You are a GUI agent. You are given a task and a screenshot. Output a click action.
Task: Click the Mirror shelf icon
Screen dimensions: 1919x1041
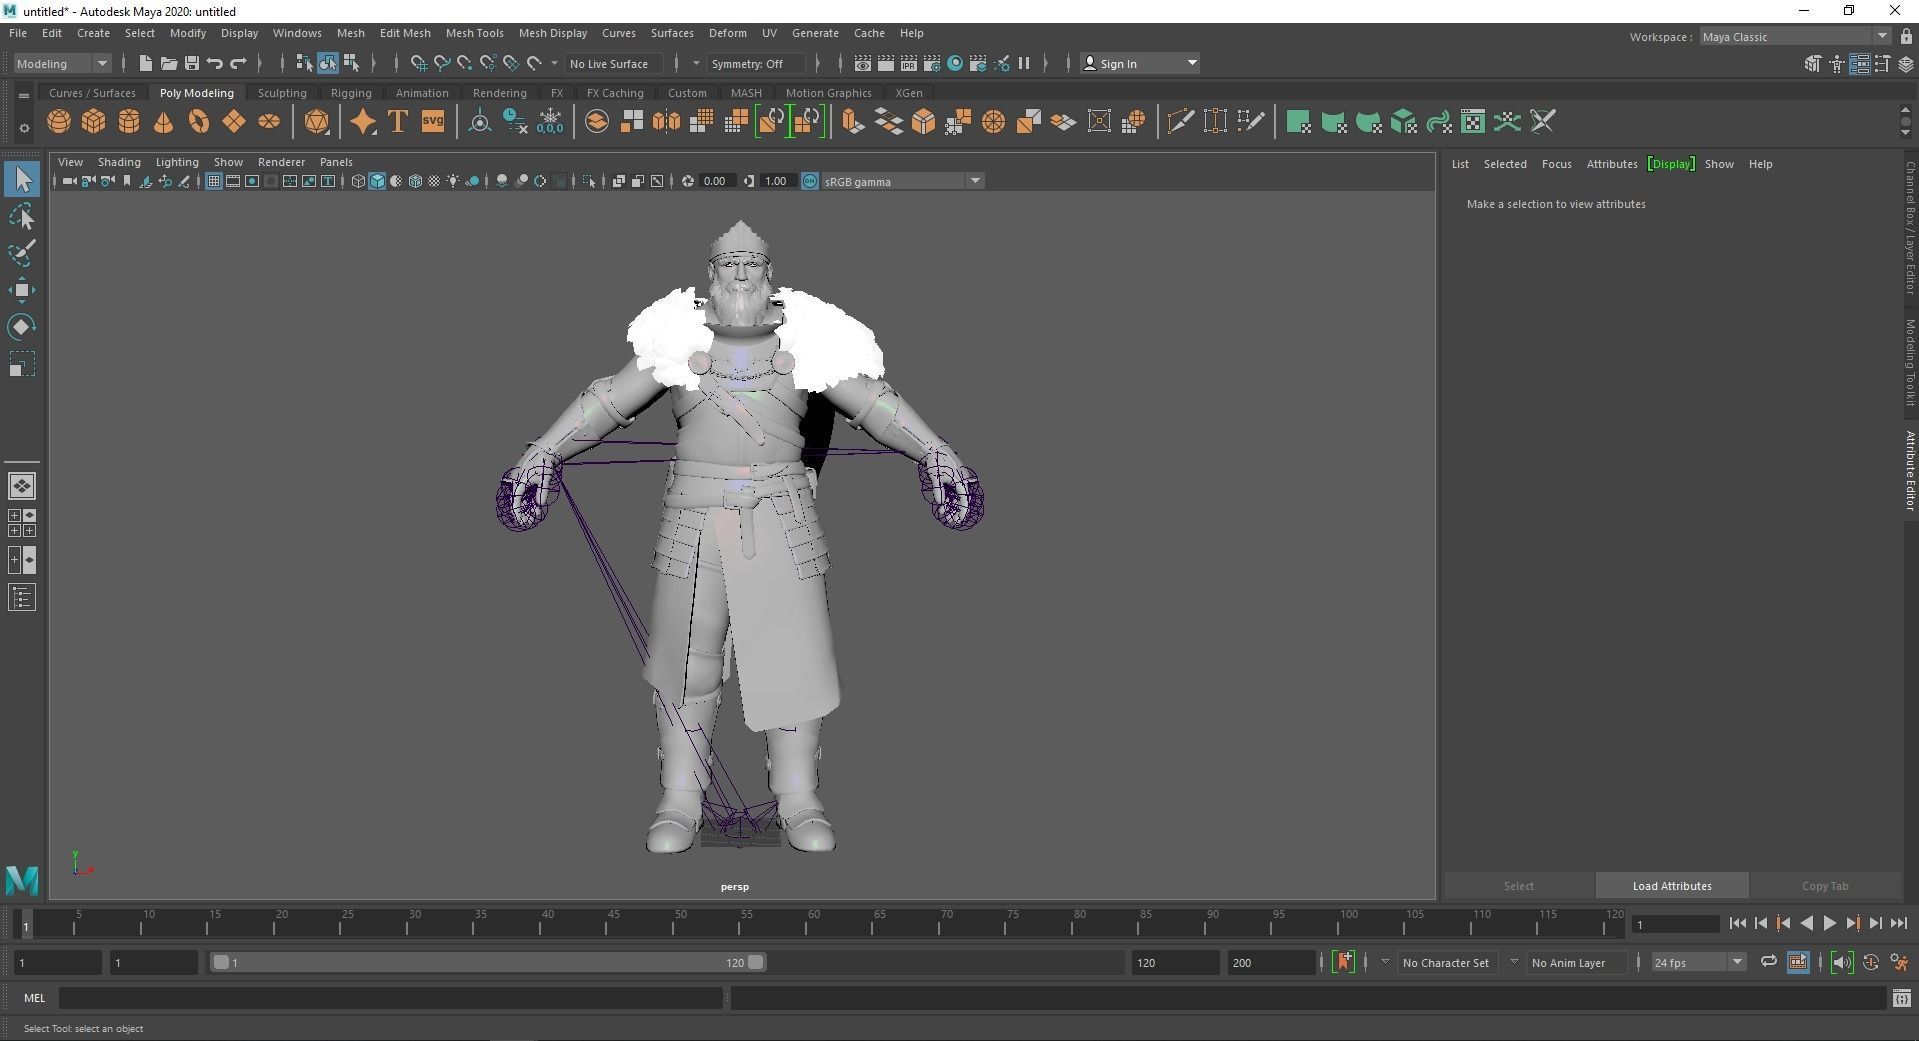coord(666,122)
